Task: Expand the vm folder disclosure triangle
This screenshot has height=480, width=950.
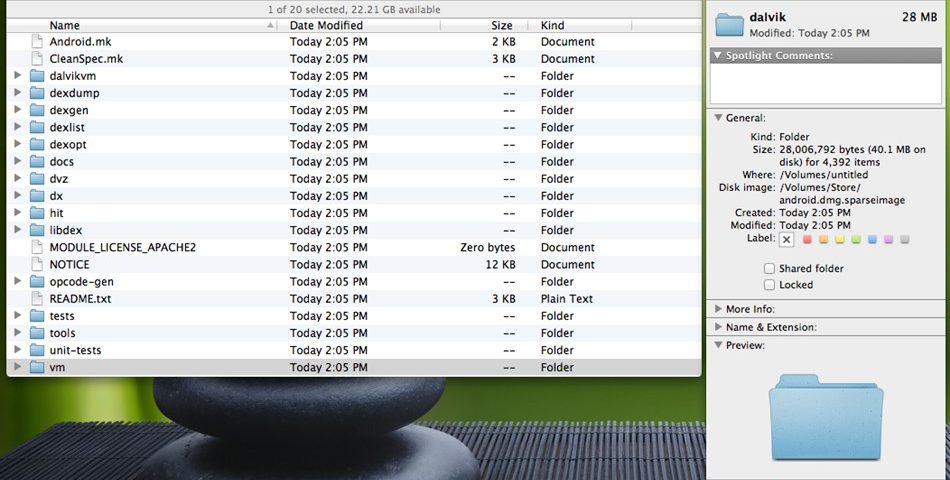Action: click(x=18, y=367)
